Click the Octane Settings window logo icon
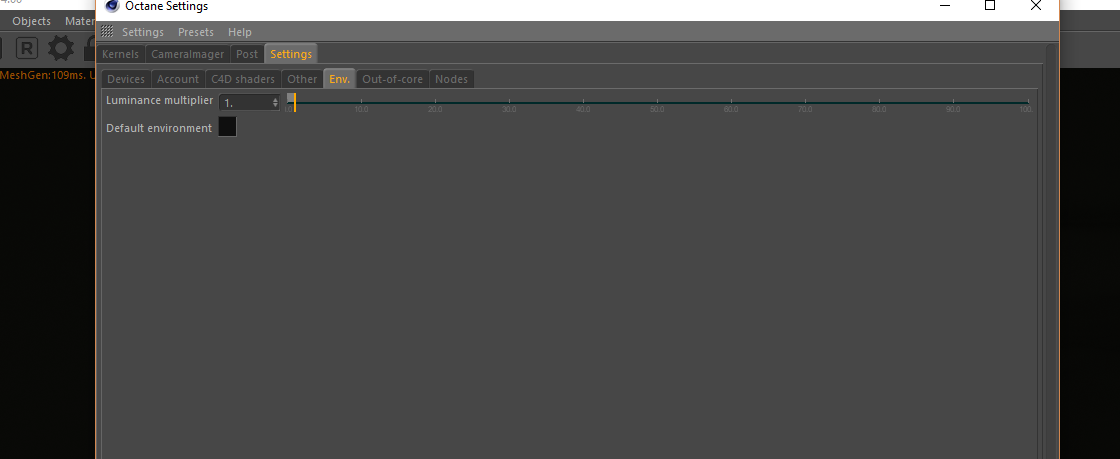This screenshot has height=459, width=1120. pyautogui.click(x=112, y=6)
